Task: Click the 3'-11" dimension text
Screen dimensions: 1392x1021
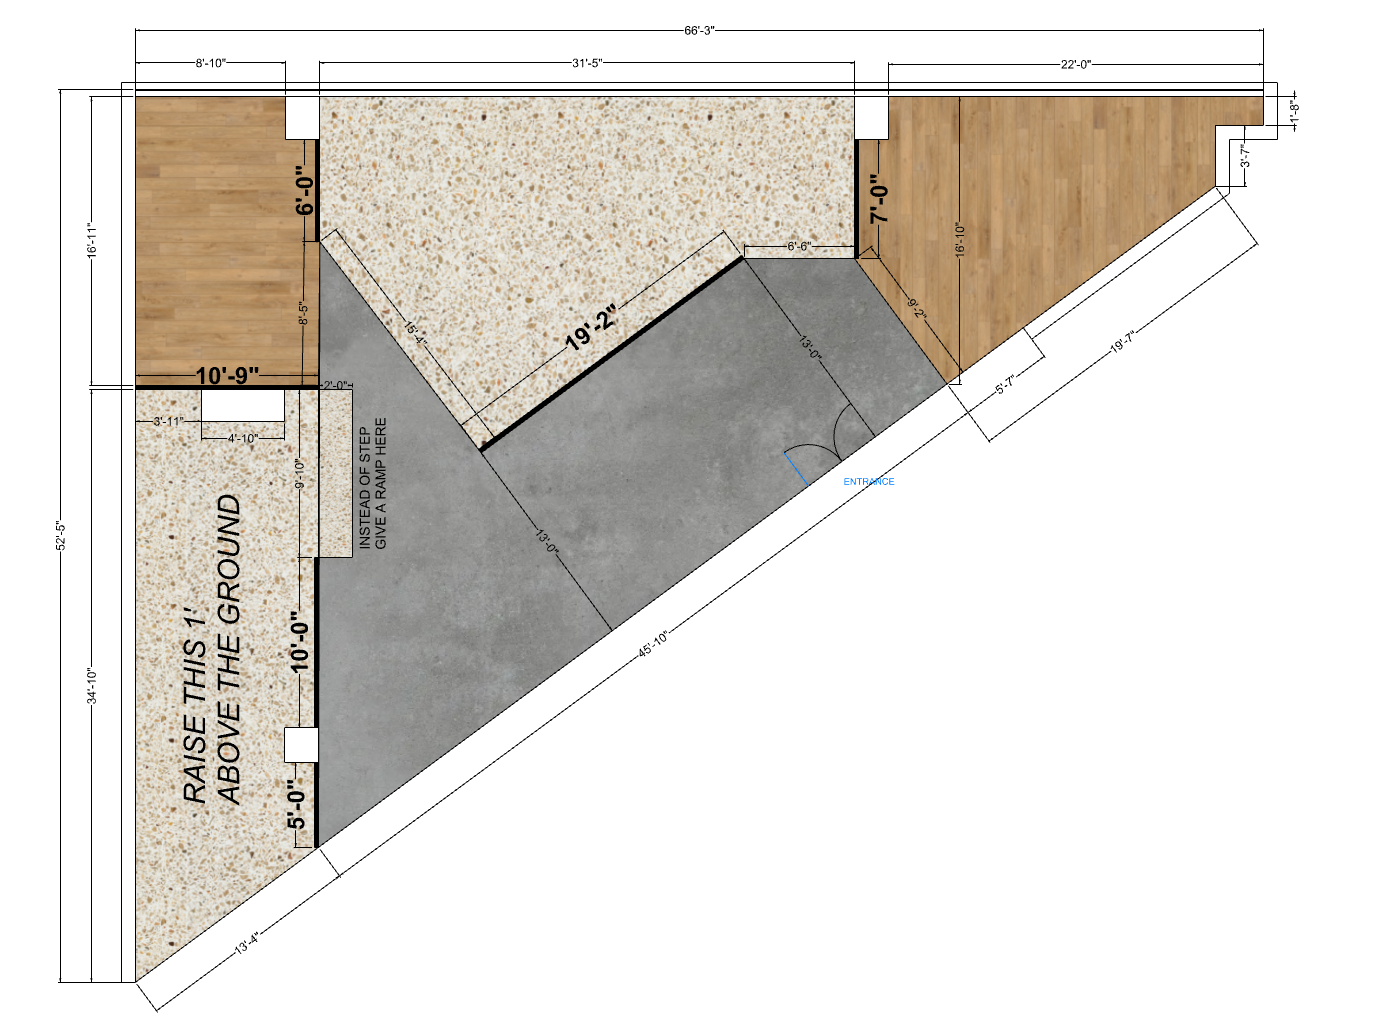Action: click(168, 422)
